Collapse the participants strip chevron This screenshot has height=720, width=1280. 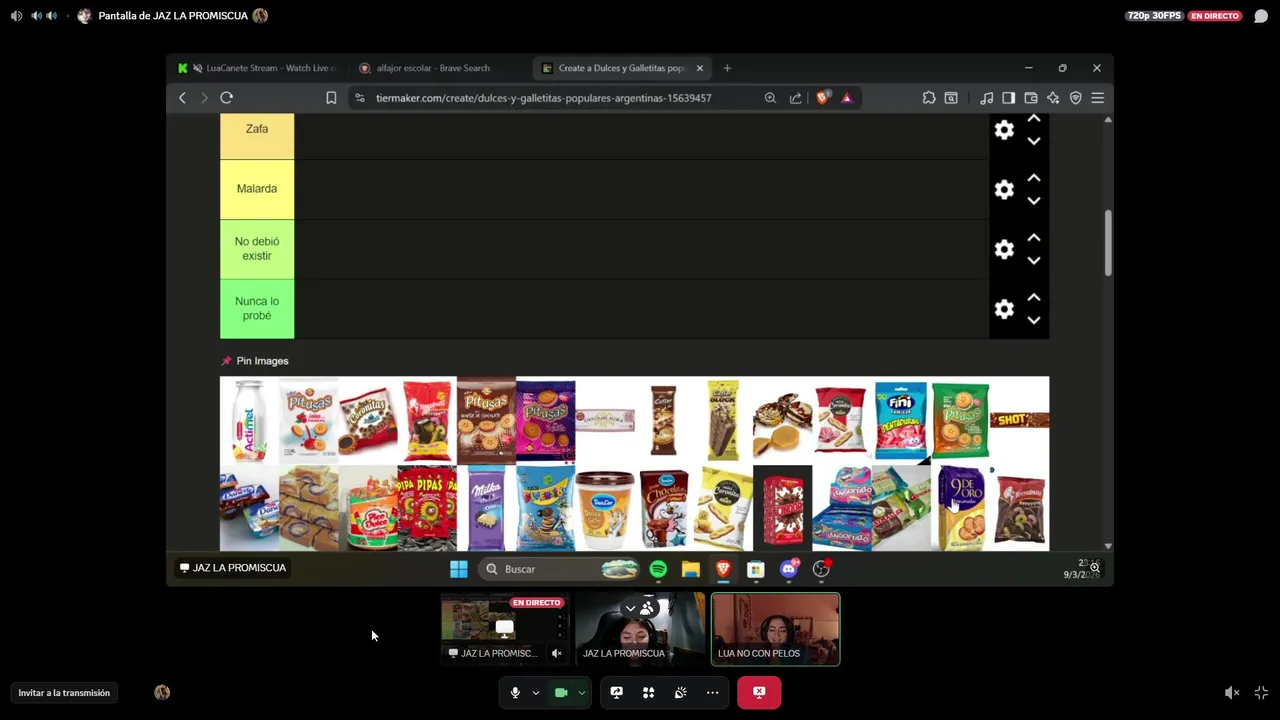(x=630, y=608)
